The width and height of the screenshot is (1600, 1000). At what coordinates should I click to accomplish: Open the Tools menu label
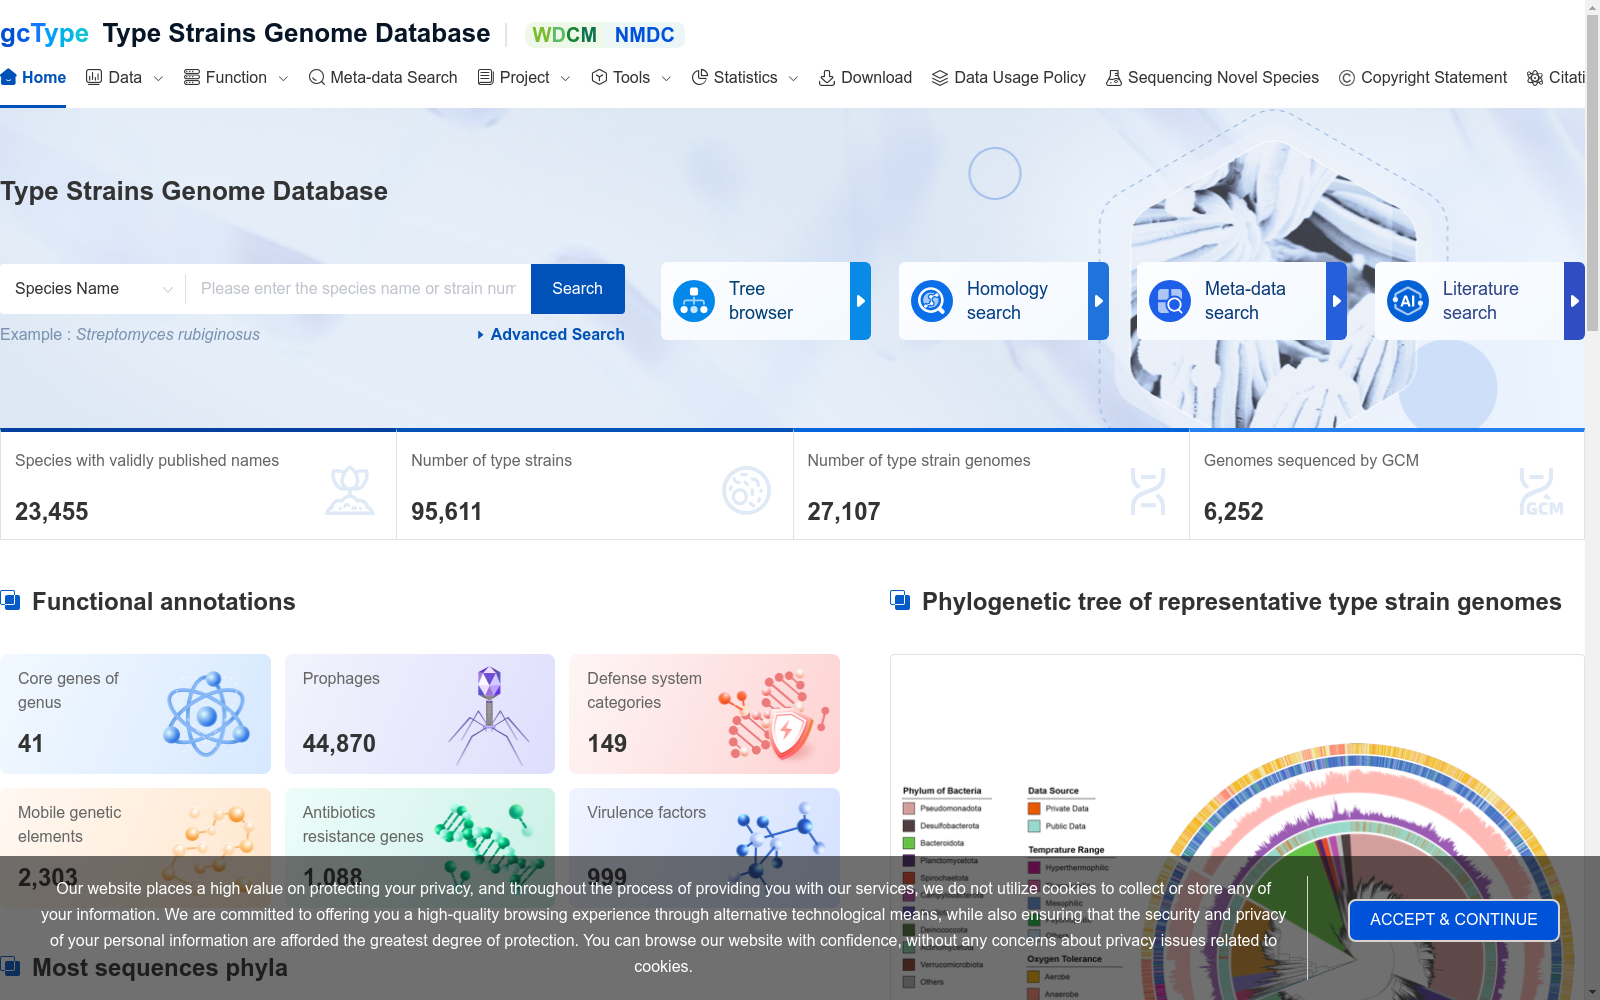[631, 77]
